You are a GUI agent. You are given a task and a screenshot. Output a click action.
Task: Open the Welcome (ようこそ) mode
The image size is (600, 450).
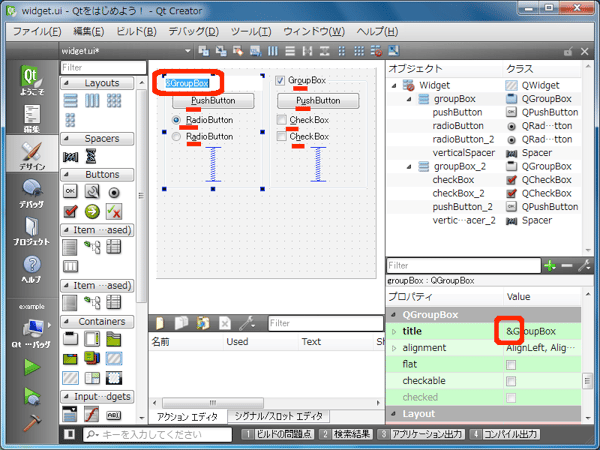31,81
